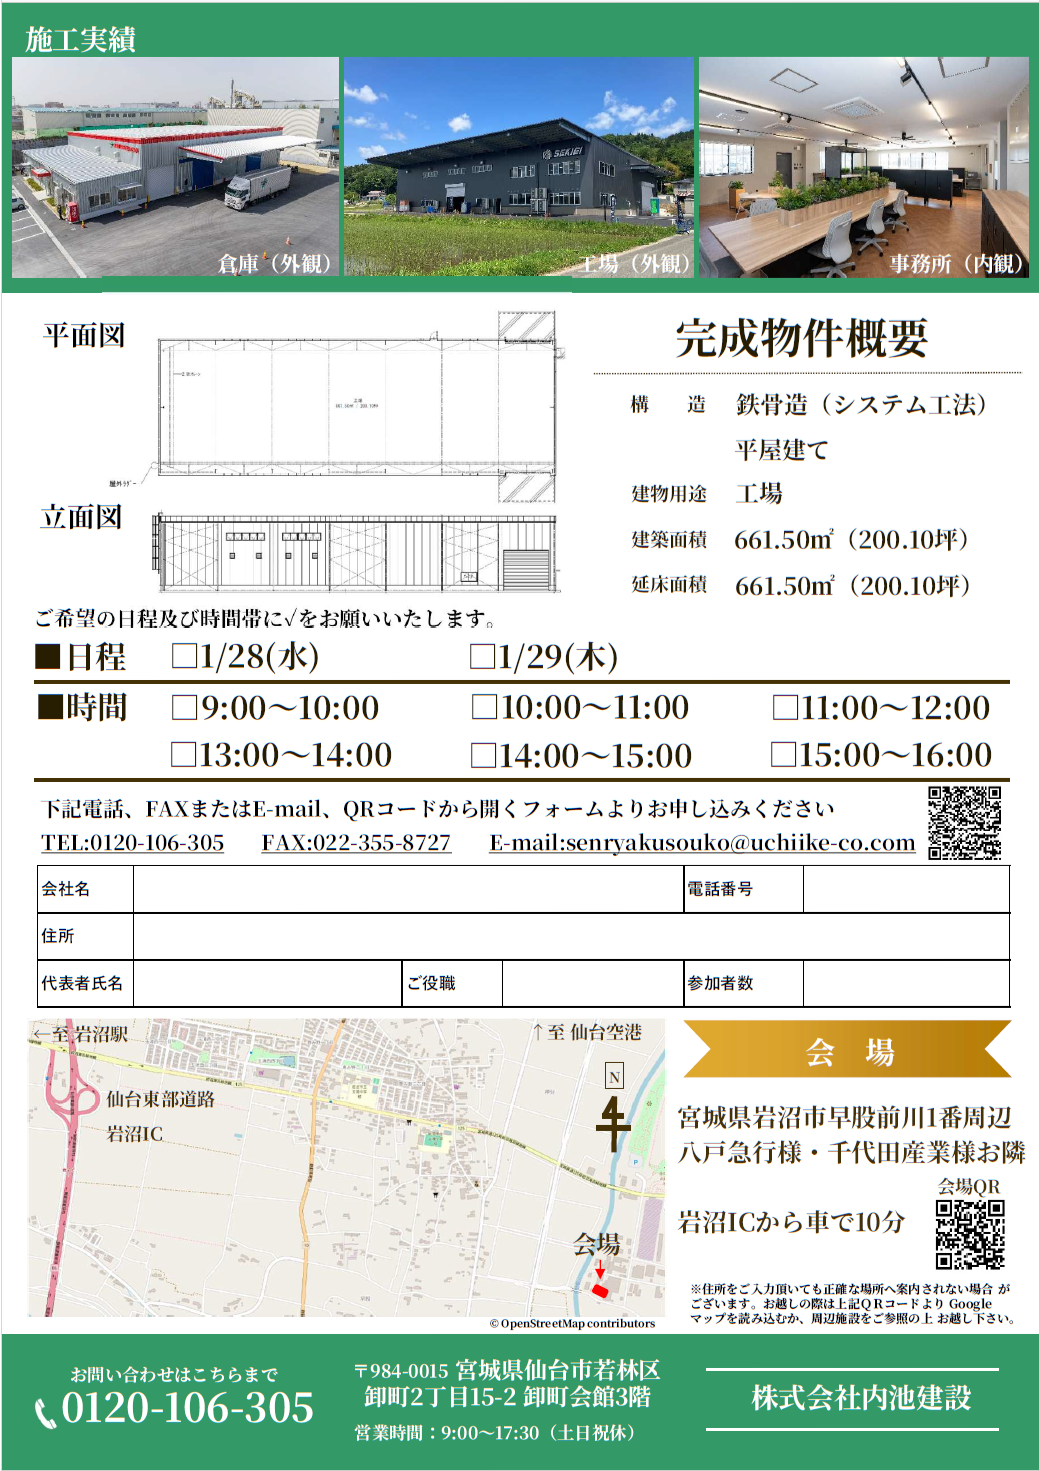Open the 事務所（内観）office interior photo
This screenshot has height=1471, width=1039.
(863, 167)
